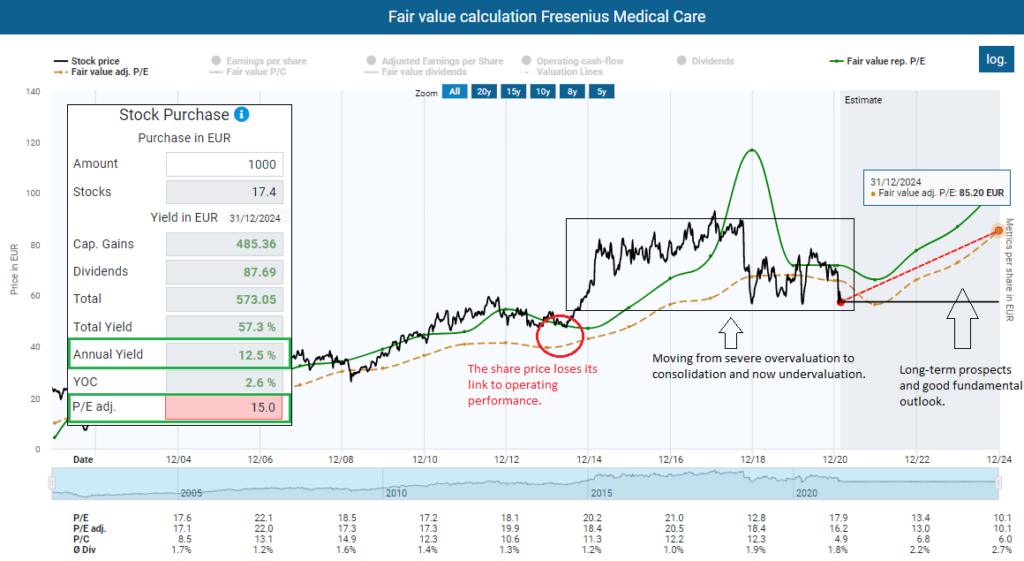The height and width of the screenshot is (561, 1024).
Task: Click the 12/18 x-axis date label
Action: tap(753, 460)
